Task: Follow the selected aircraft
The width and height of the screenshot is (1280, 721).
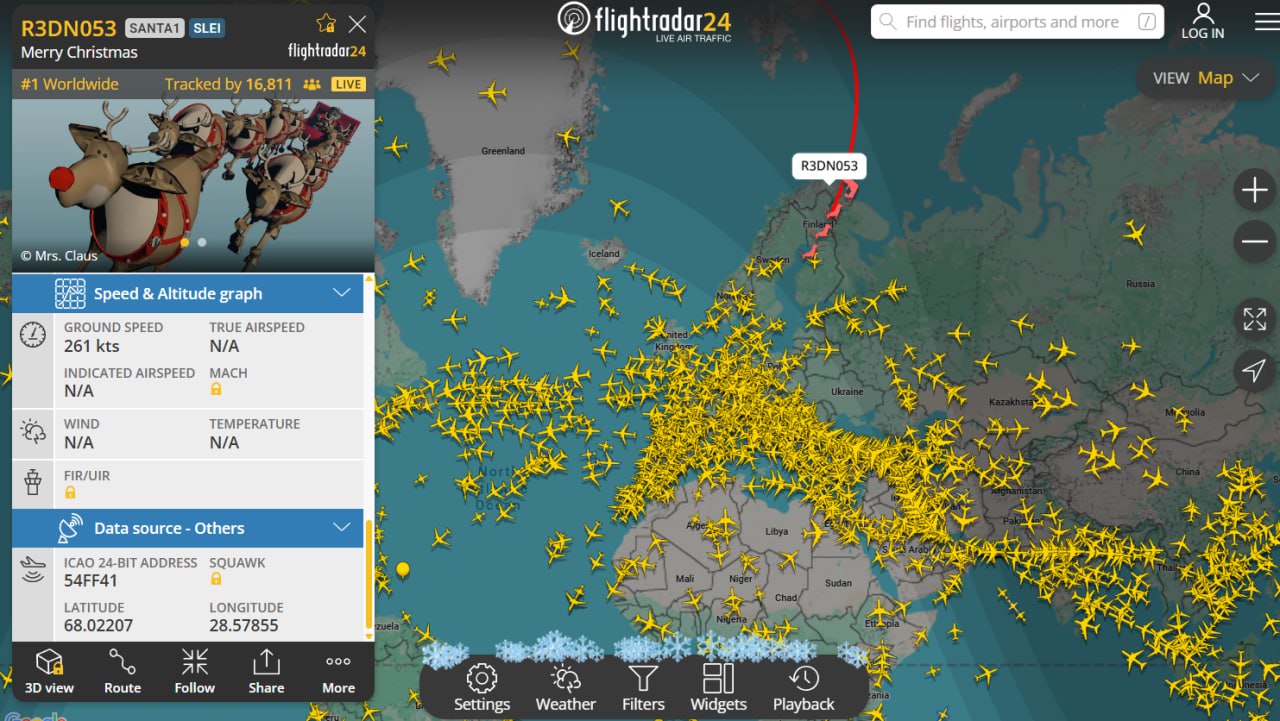Action: pyautogui.click(x=194, y=671)
